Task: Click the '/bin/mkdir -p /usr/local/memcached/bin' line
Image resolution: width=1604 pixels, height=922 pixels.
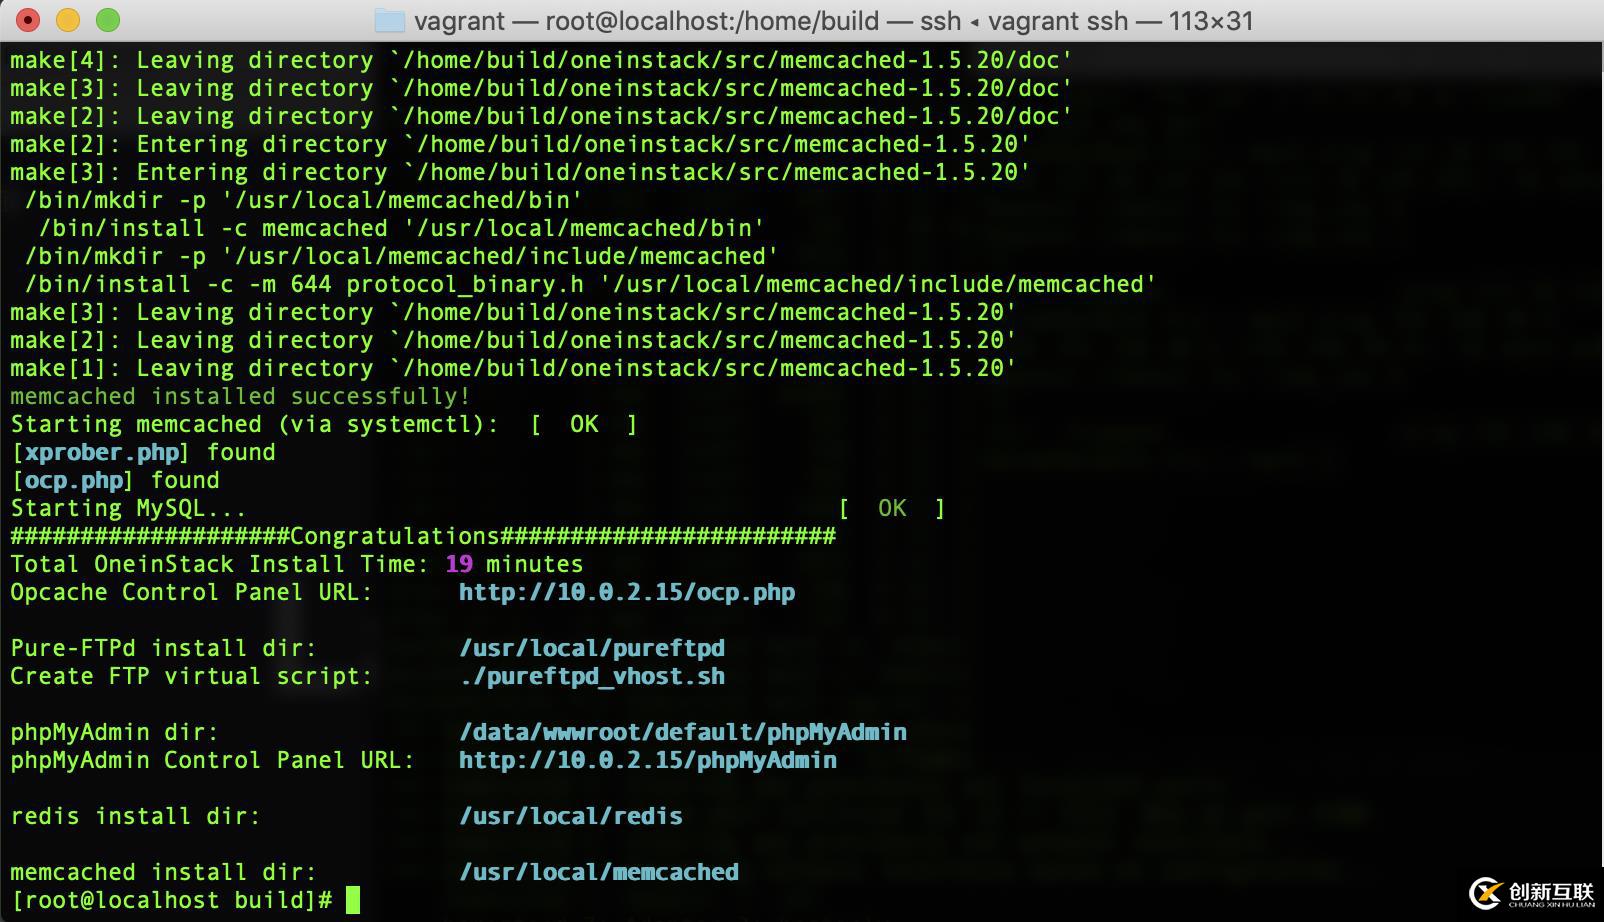Action: [303, 200]
